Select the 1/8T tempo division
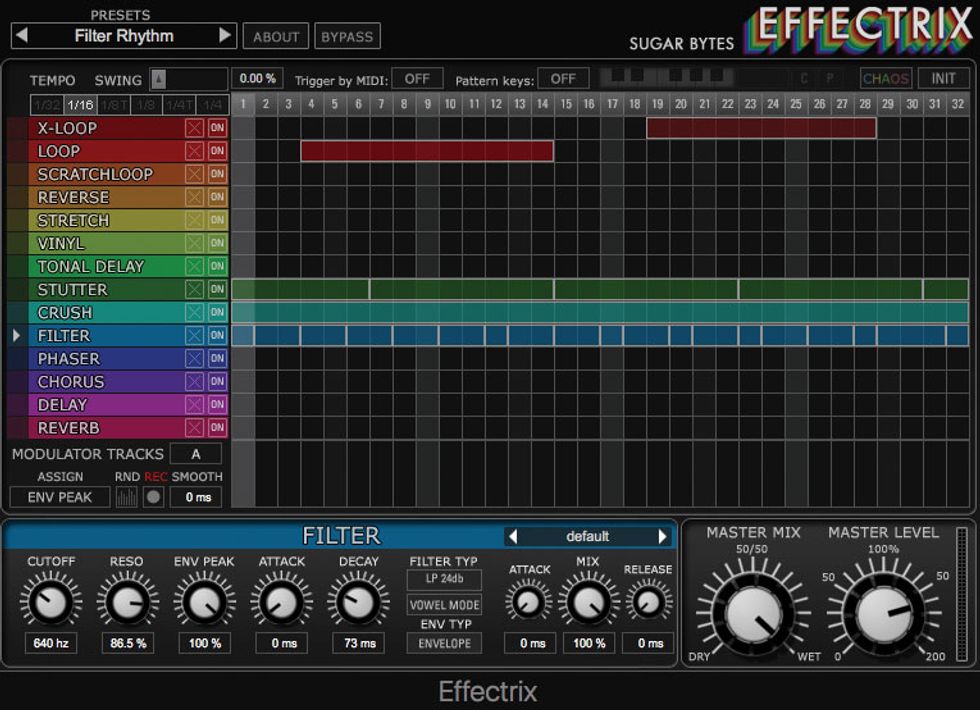980x710 pixels. point(114,105)
